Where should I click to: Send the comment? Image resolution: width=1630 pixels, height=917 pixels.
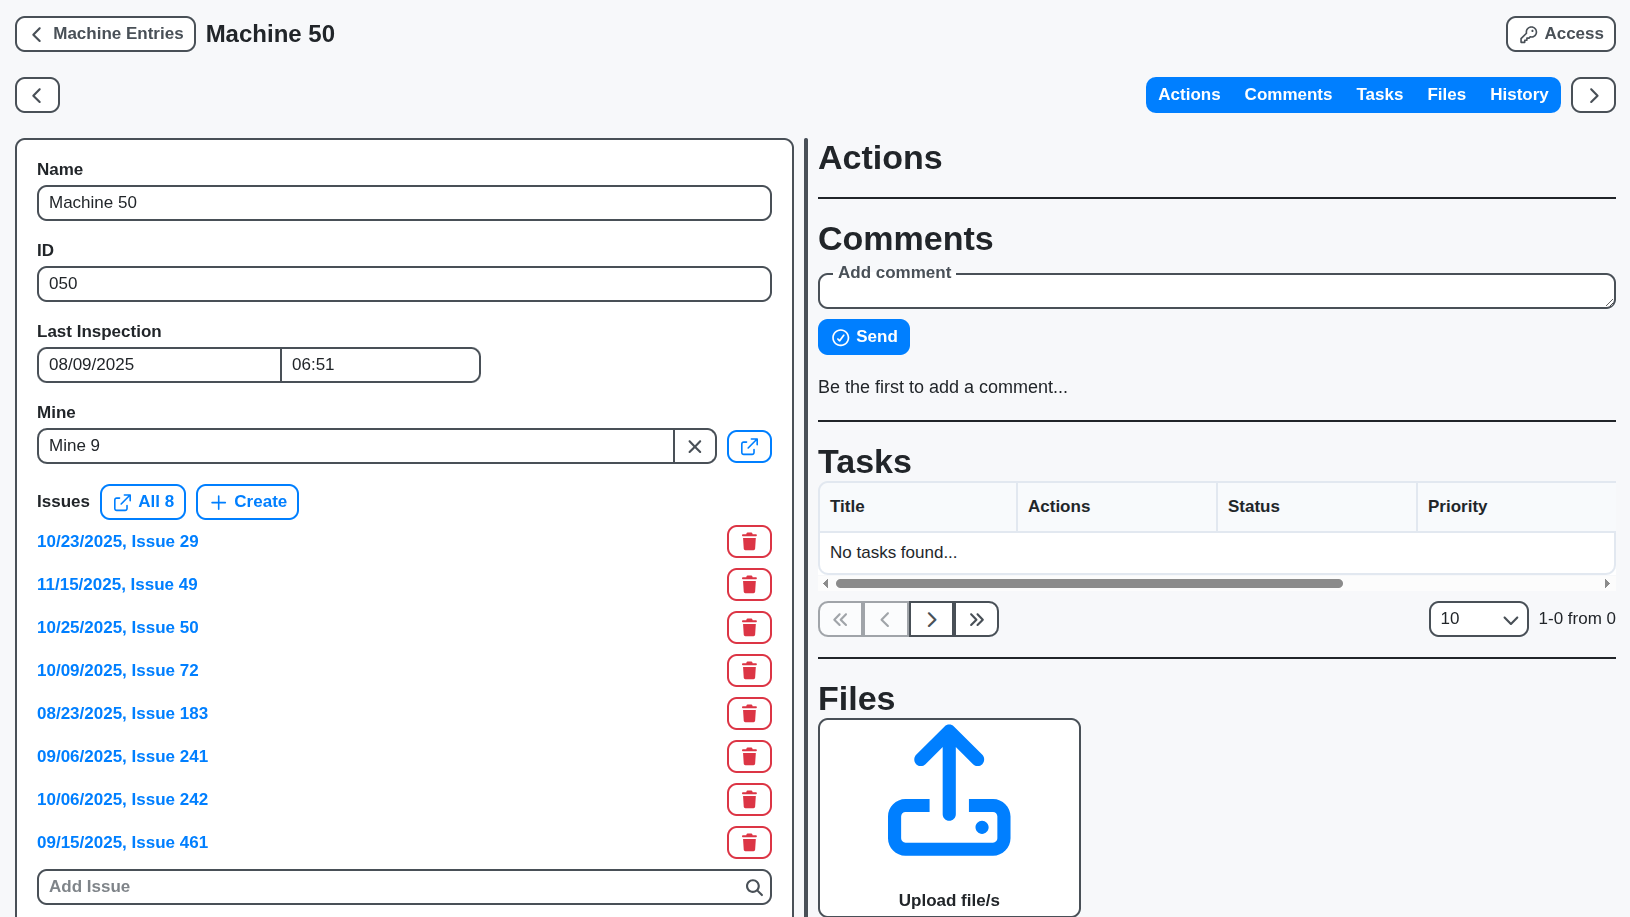[864, 337]
